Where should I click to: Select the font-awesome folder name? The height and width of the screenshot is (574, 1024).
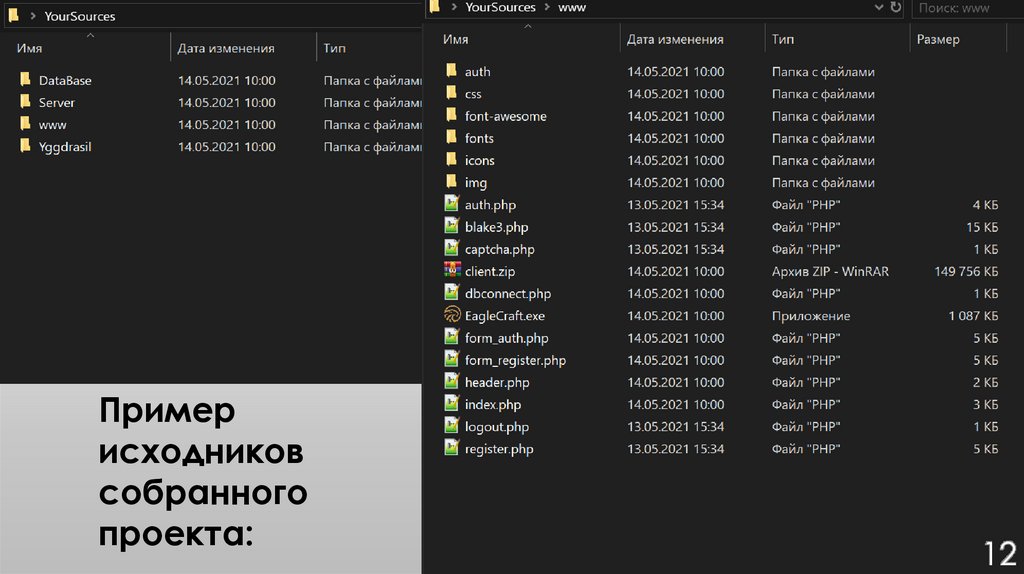(505, 116)
